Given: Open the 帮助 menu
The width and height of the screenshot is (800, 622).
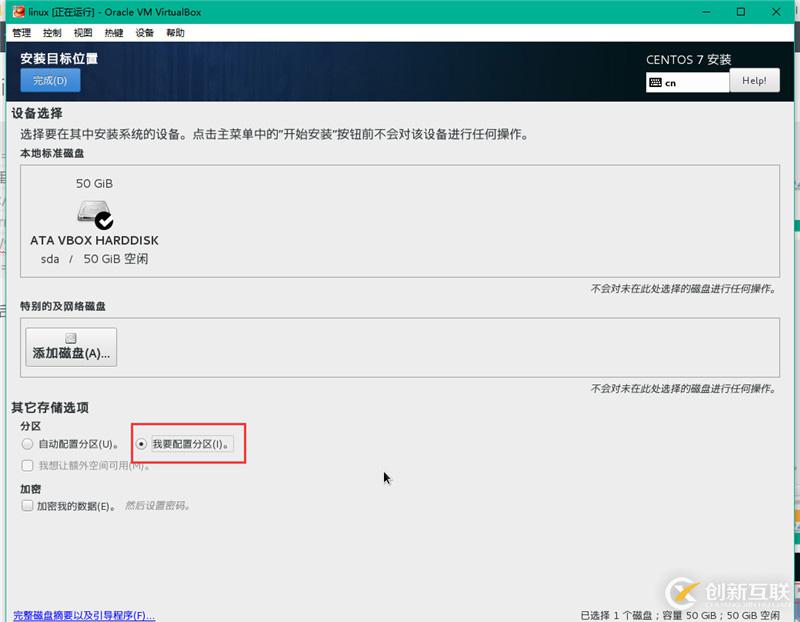Looking at the screenshot, I should pyautogui.click(x=176, y=33).
